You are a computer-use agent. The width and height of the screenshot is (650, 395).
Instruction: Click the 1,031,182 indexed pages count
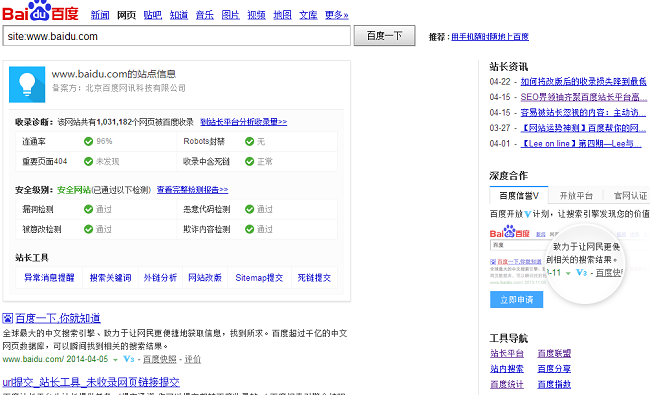click(114, 122)
